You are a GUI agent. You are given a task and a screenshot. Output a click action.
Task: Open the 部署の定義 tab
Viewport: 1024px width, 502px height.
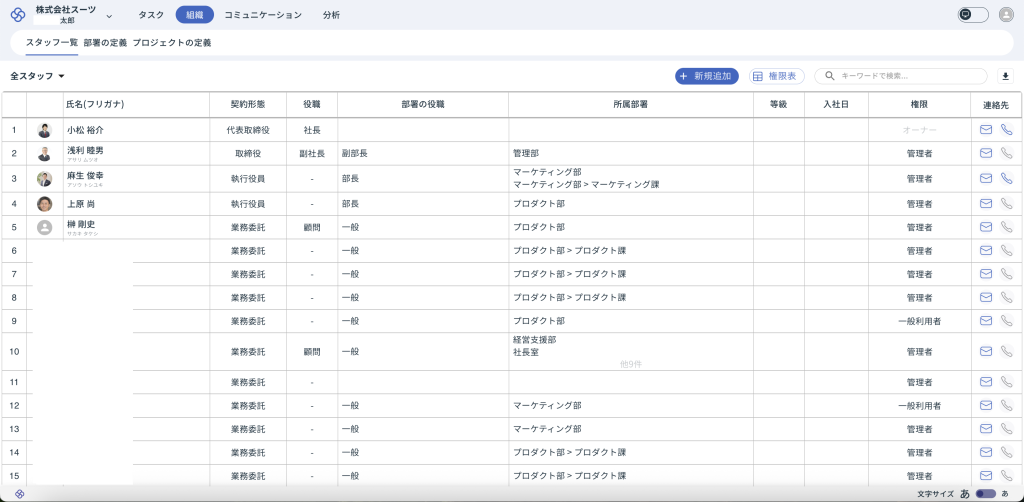coord(105,43)
